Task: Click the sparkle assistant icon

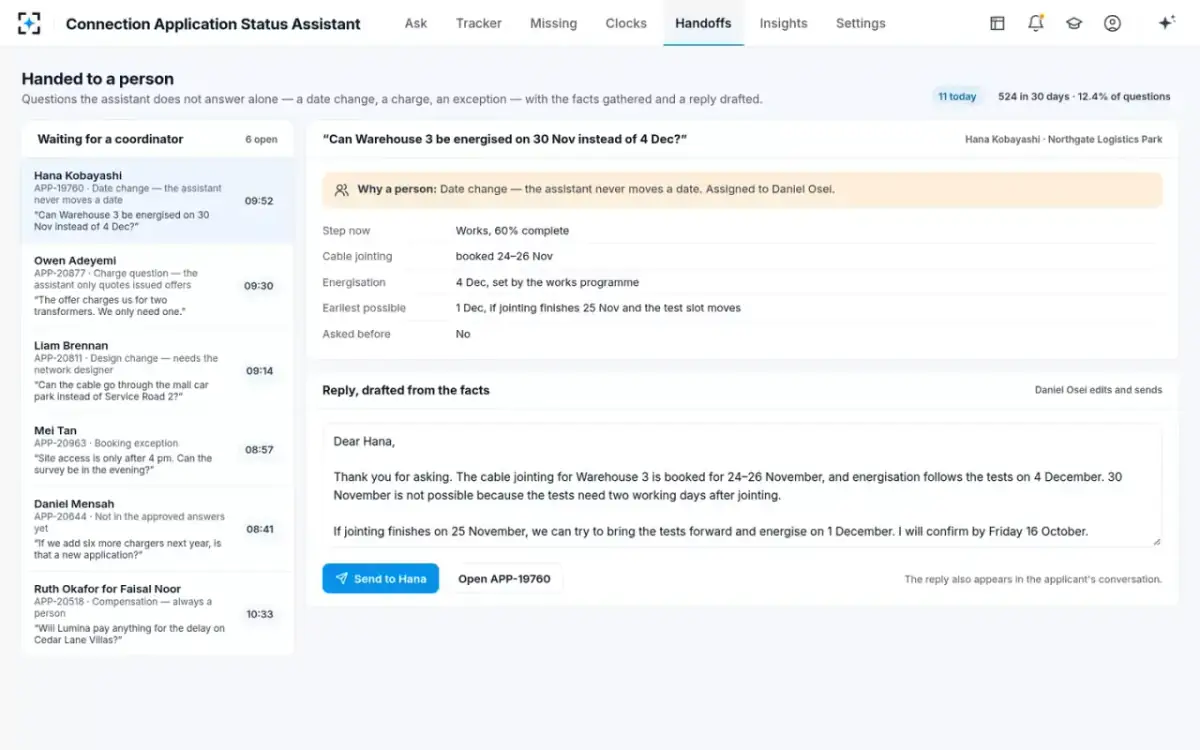Action: click(1166, 23)
